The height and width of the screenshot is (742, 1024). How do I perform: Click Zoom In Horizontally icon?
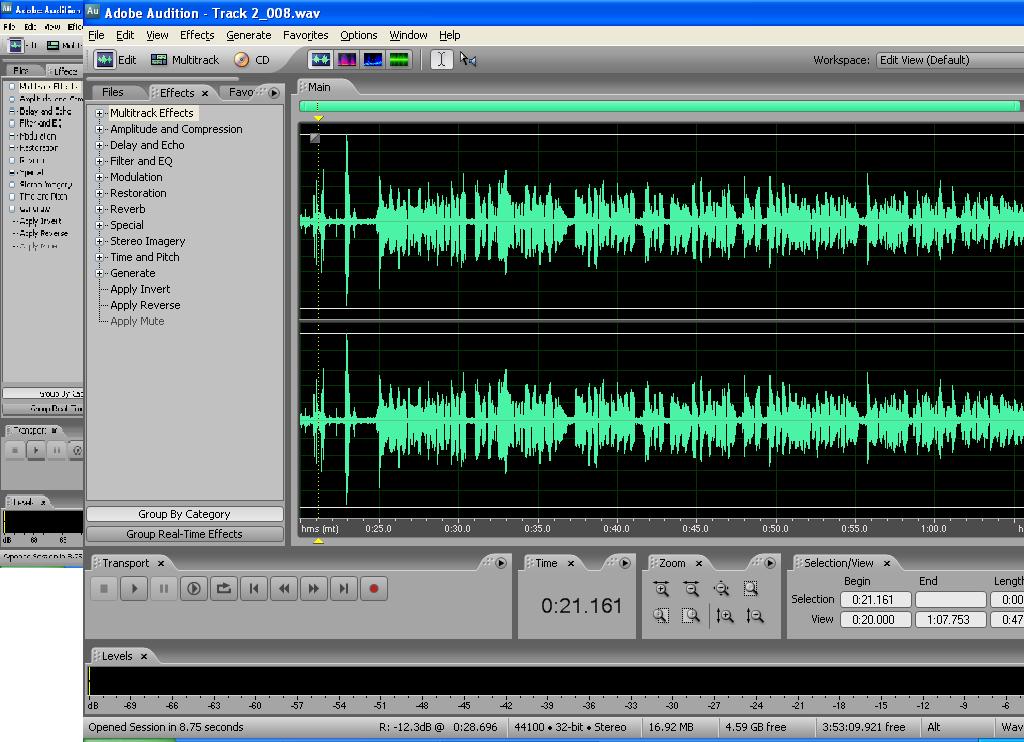click(x=661, y=589)
